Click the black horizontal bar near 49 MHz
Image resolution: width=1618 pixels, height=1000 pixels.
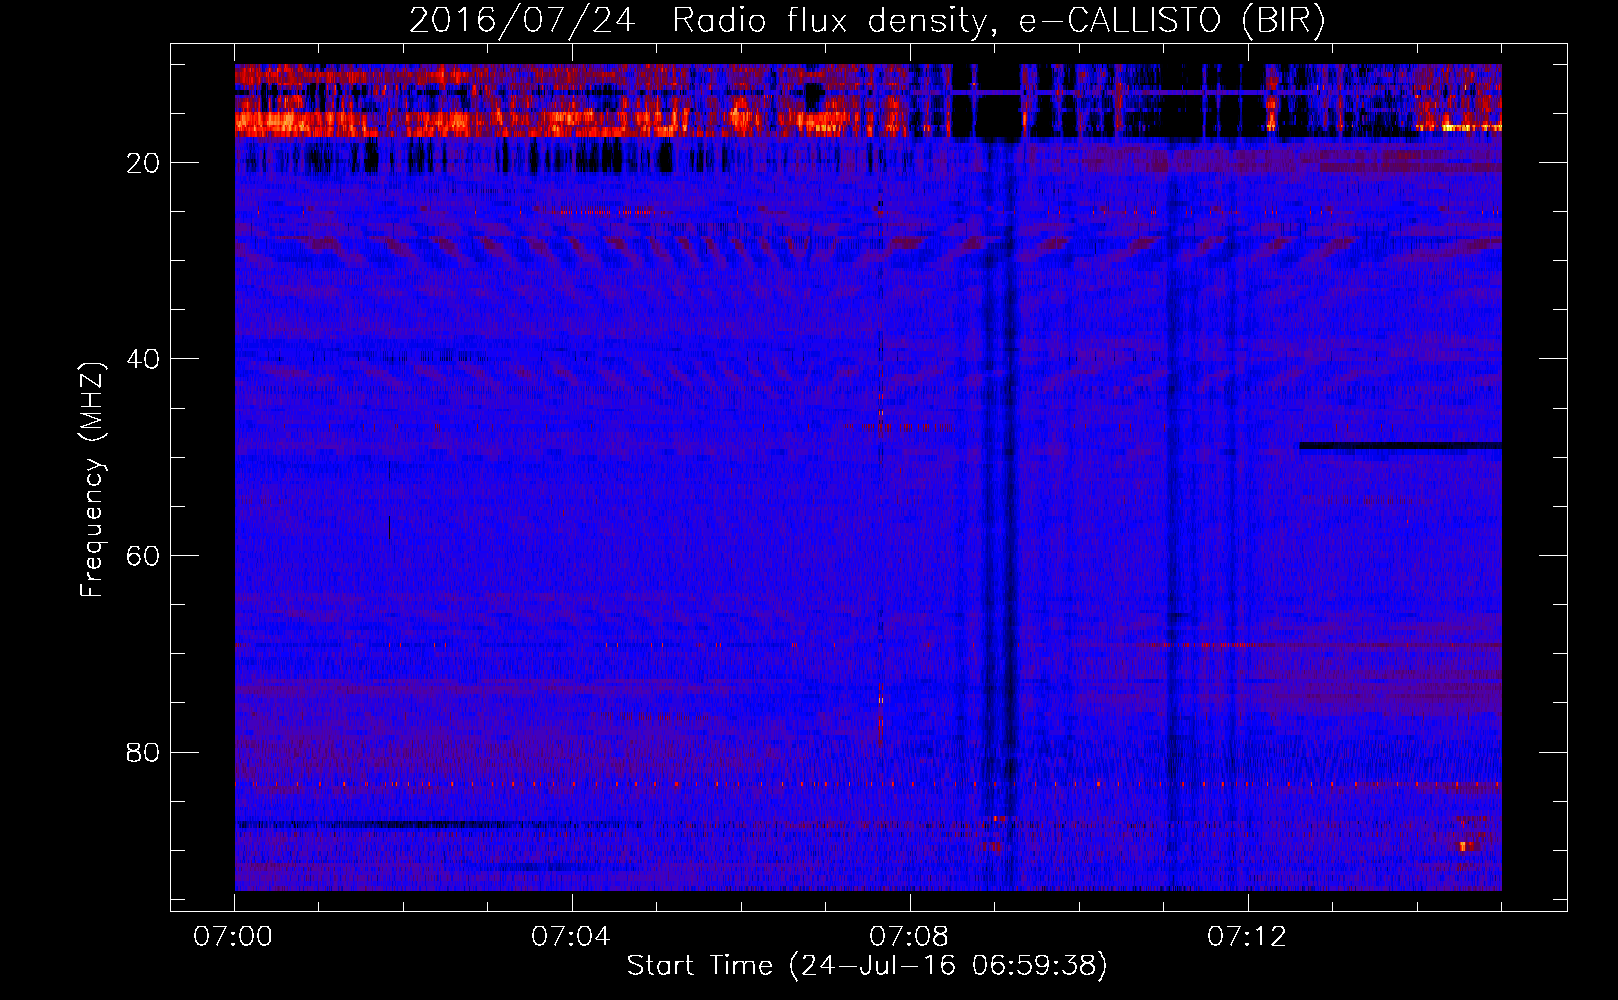(x=1400, y=446)
